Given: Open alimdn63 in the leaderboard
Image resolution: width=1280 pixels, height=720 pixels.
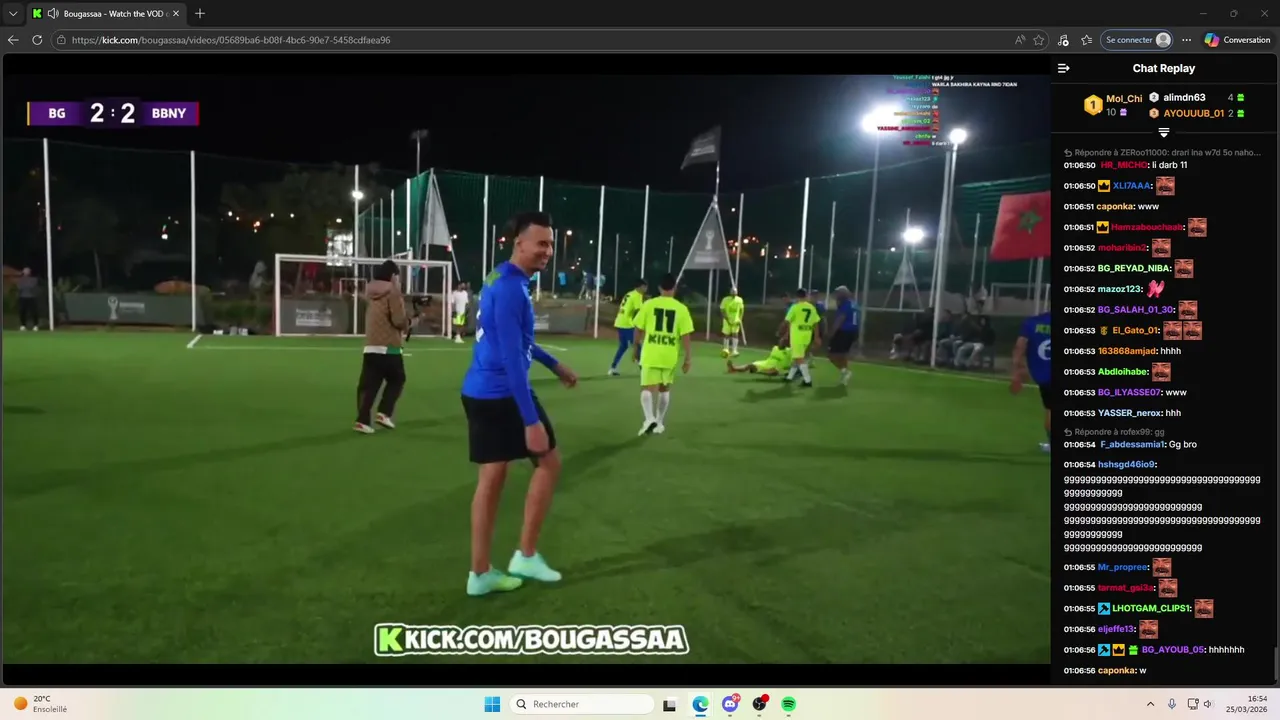Looking at the screenshot, I should coord(1184,98).
